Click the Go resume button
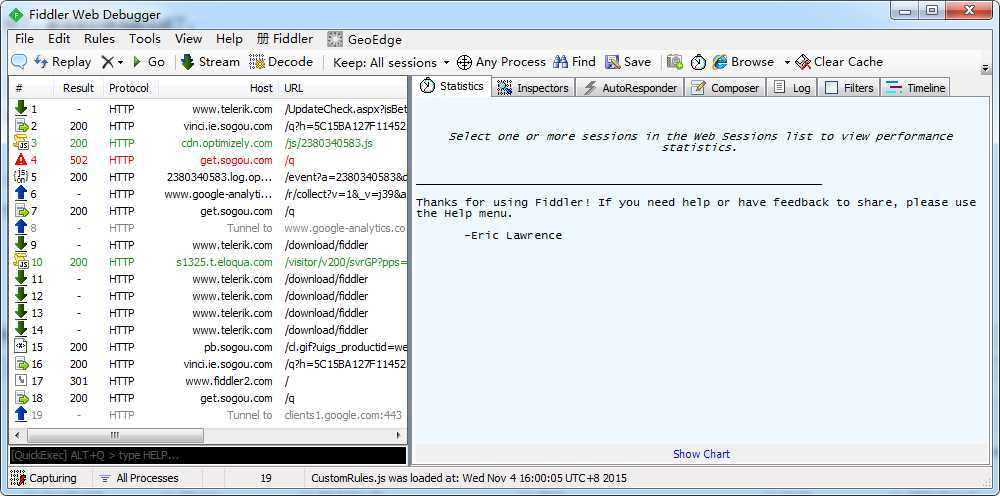This screenshot has width=1000, height=496. click(149, 62)
